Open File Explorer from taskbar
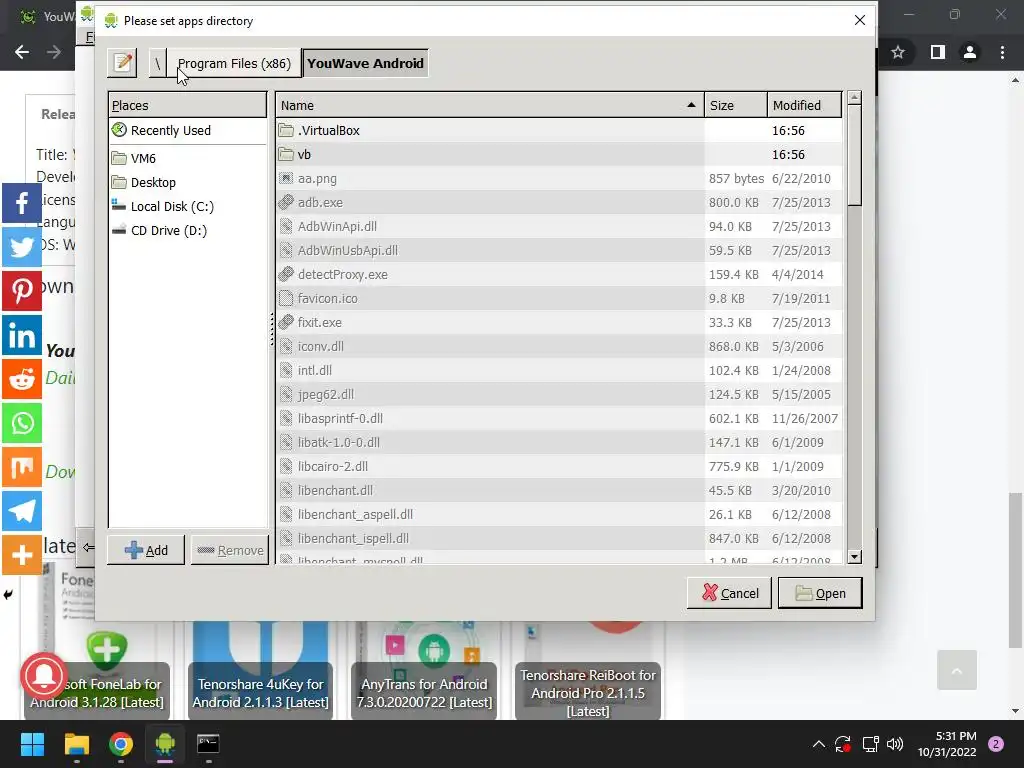The width and height of the screenshot is (1024, 768). (76, 744)
